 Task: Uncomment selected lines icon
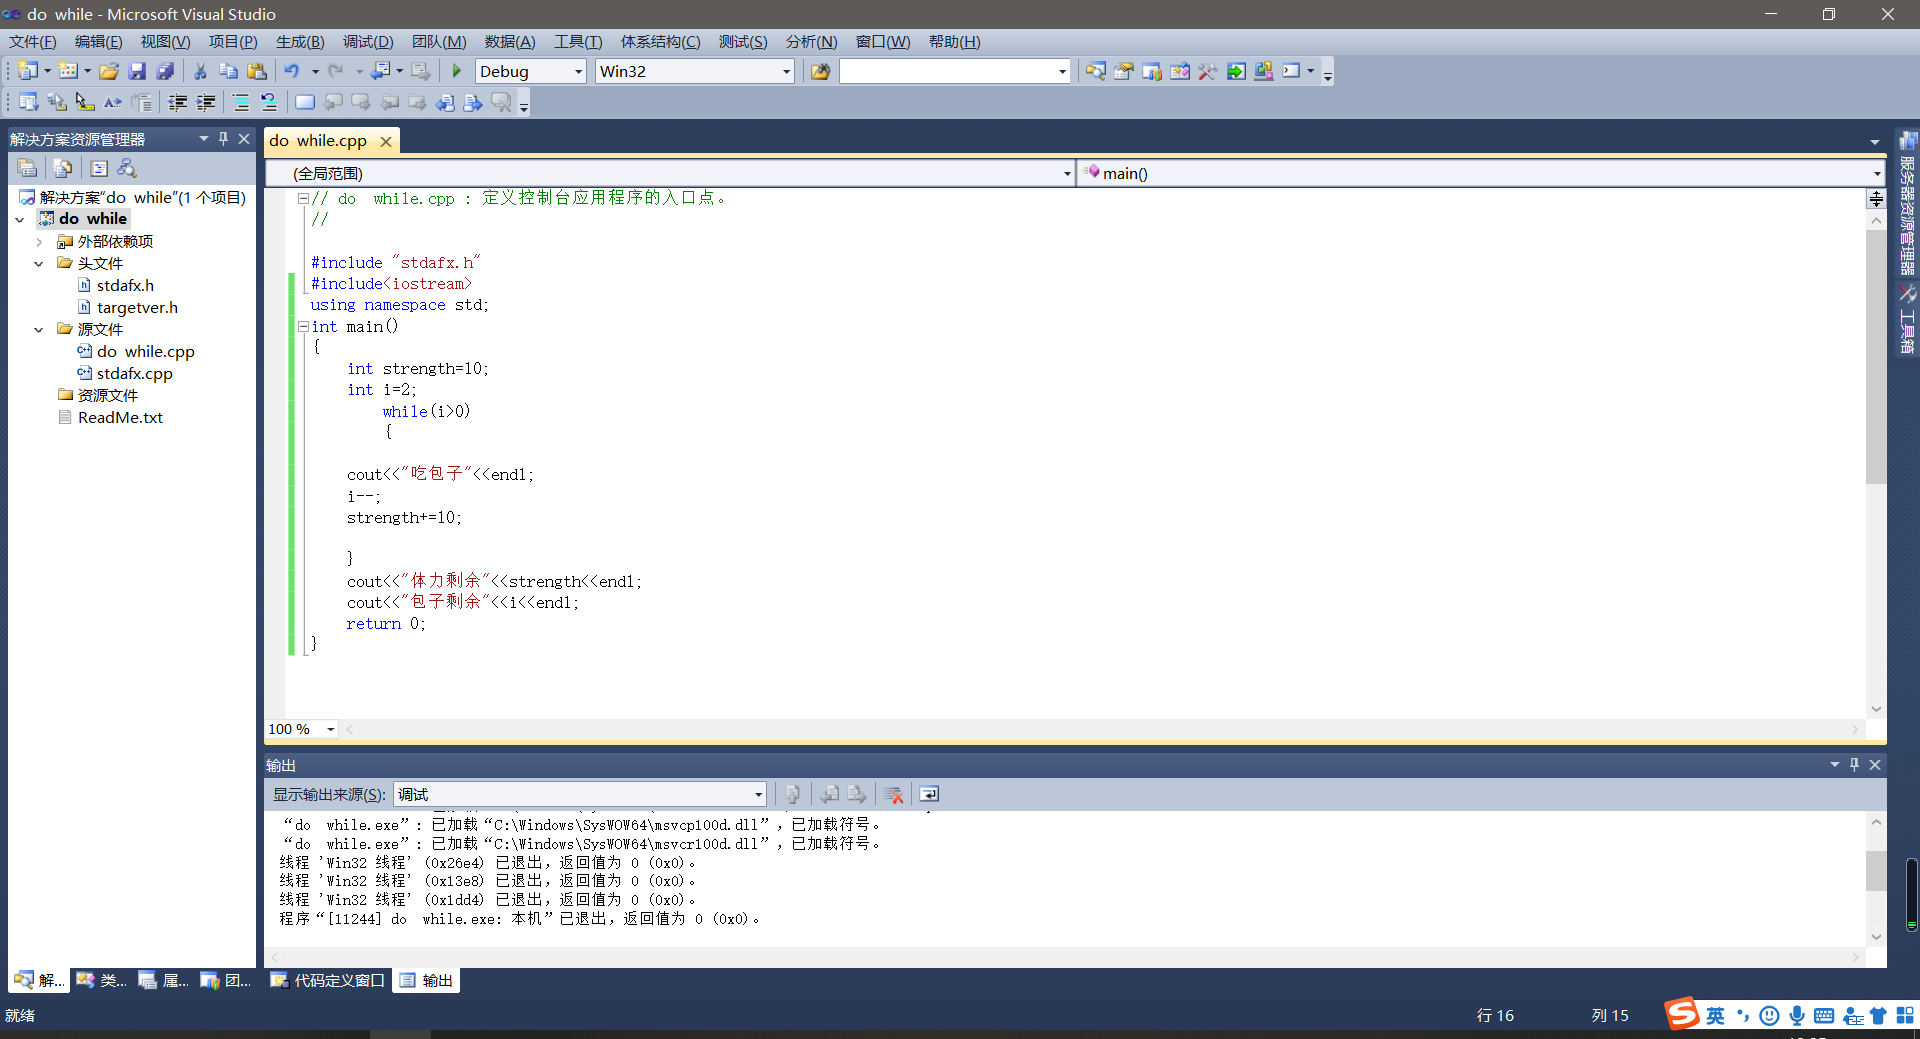click(269, 102)
